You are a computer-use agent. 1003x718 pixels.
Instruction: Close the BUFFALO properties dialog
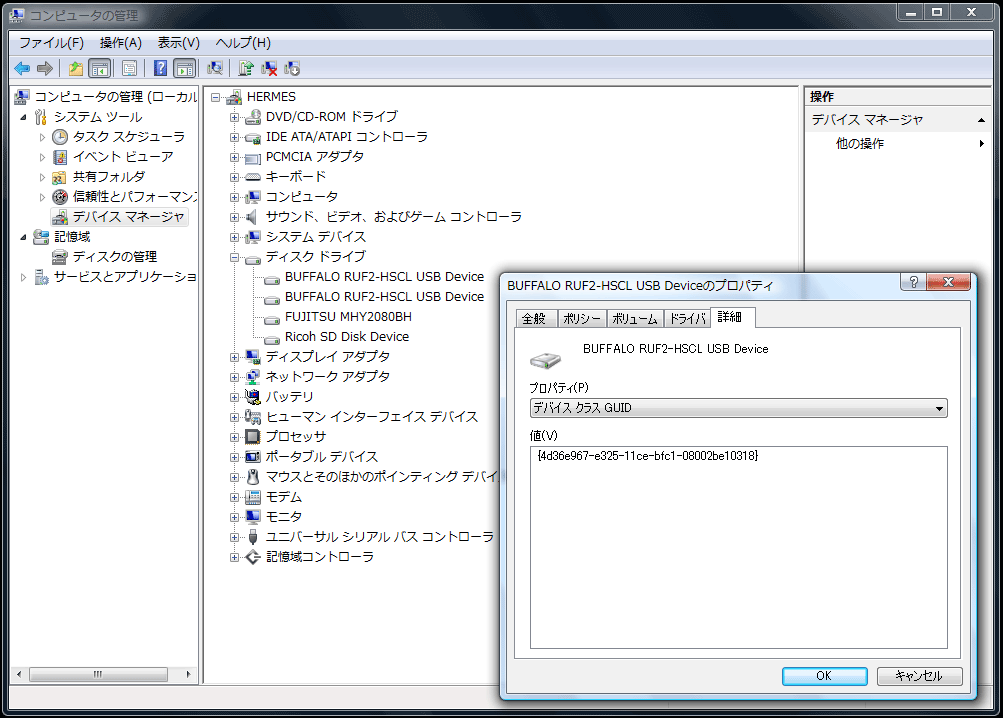click(949, 282)
